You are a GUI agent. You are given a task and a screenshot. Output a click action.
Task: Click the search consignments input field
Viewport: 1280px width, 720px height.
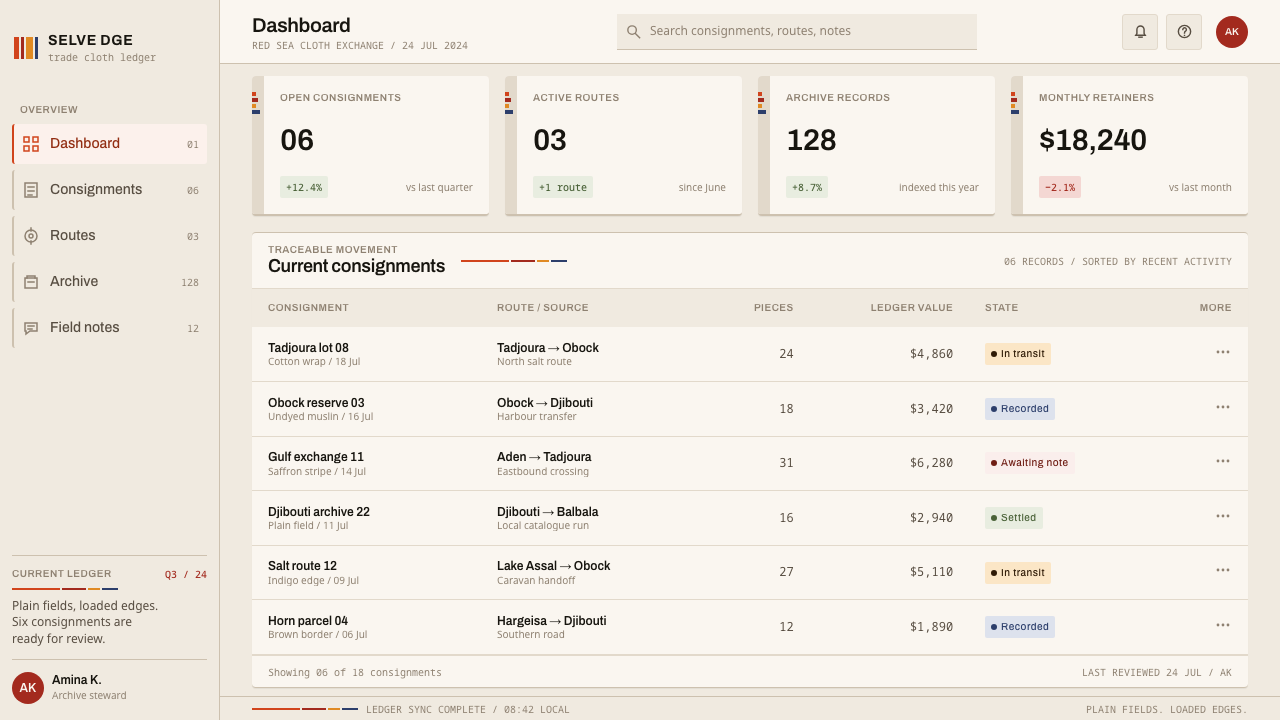pyautogui.click(x=797, y=32)
